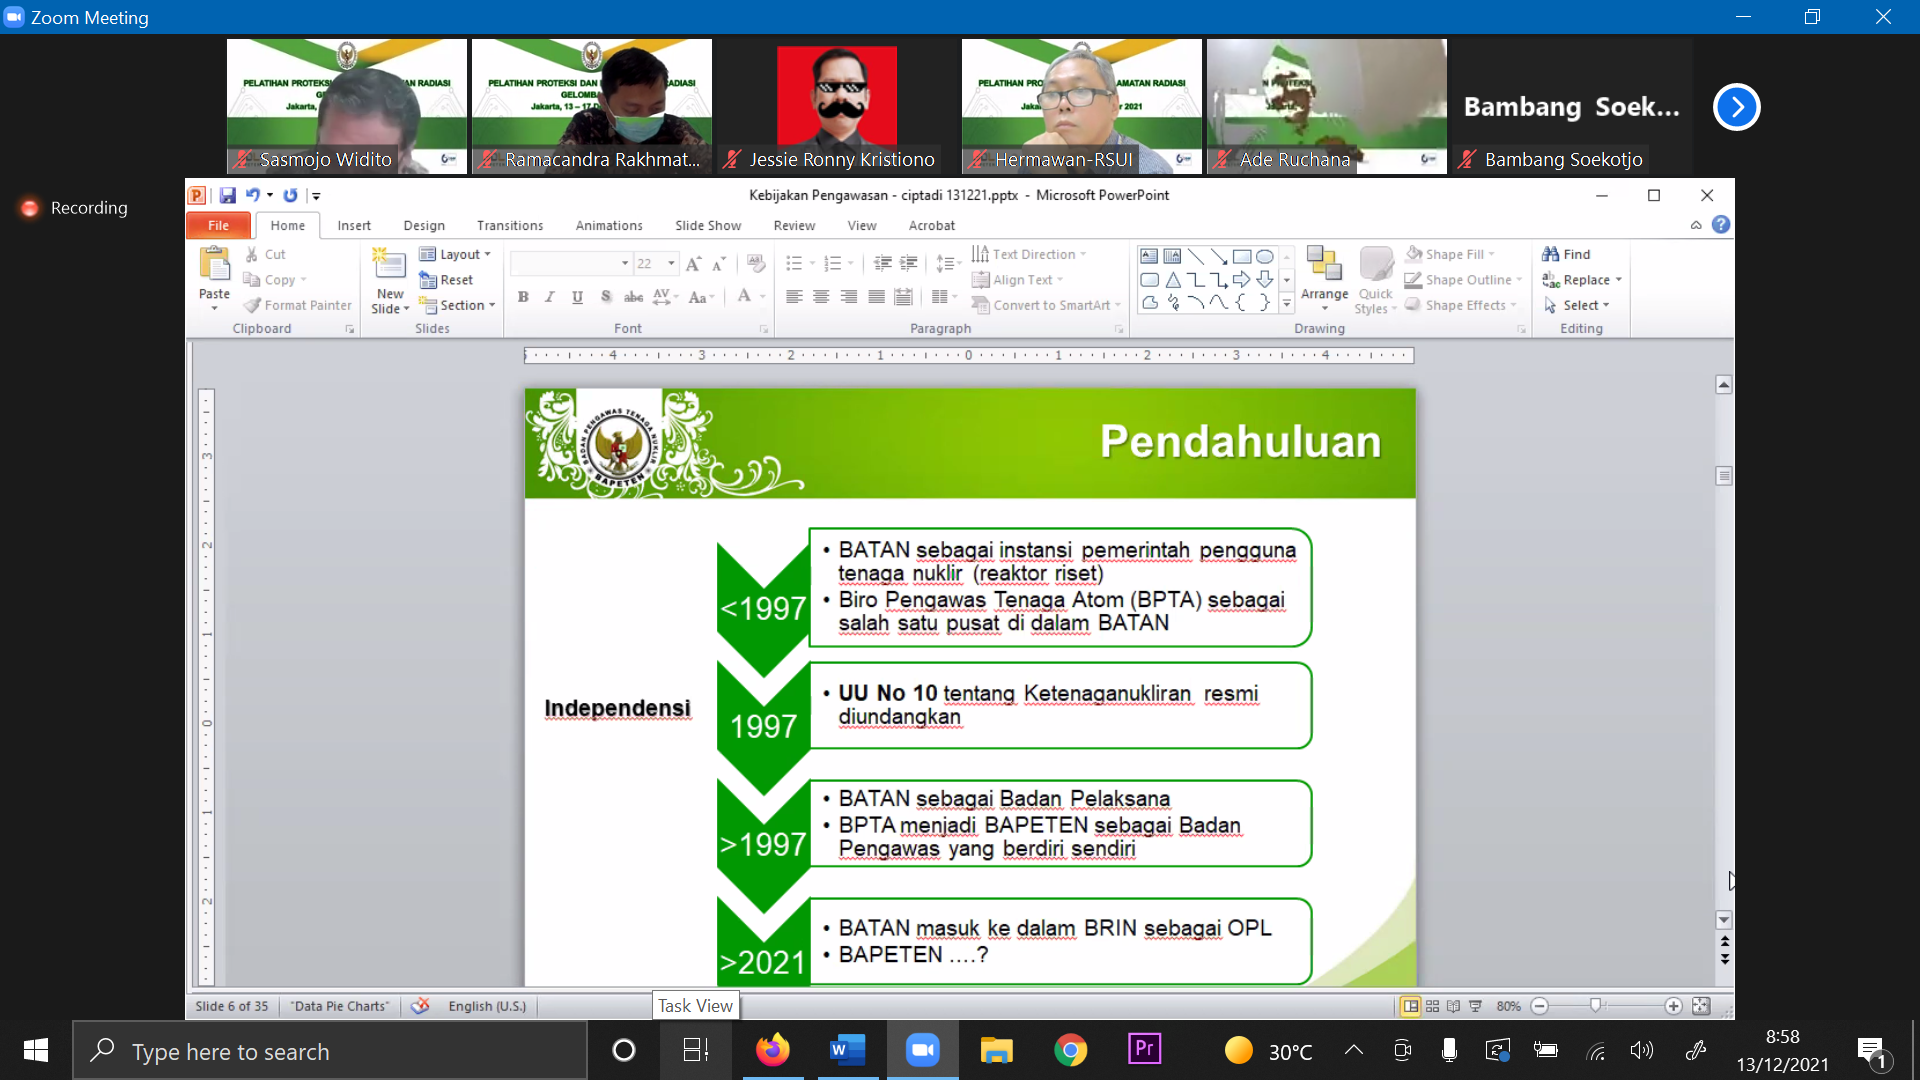Screen dimensions: 1920x1080
Task: Open the File tab
Action: [218, 225]
